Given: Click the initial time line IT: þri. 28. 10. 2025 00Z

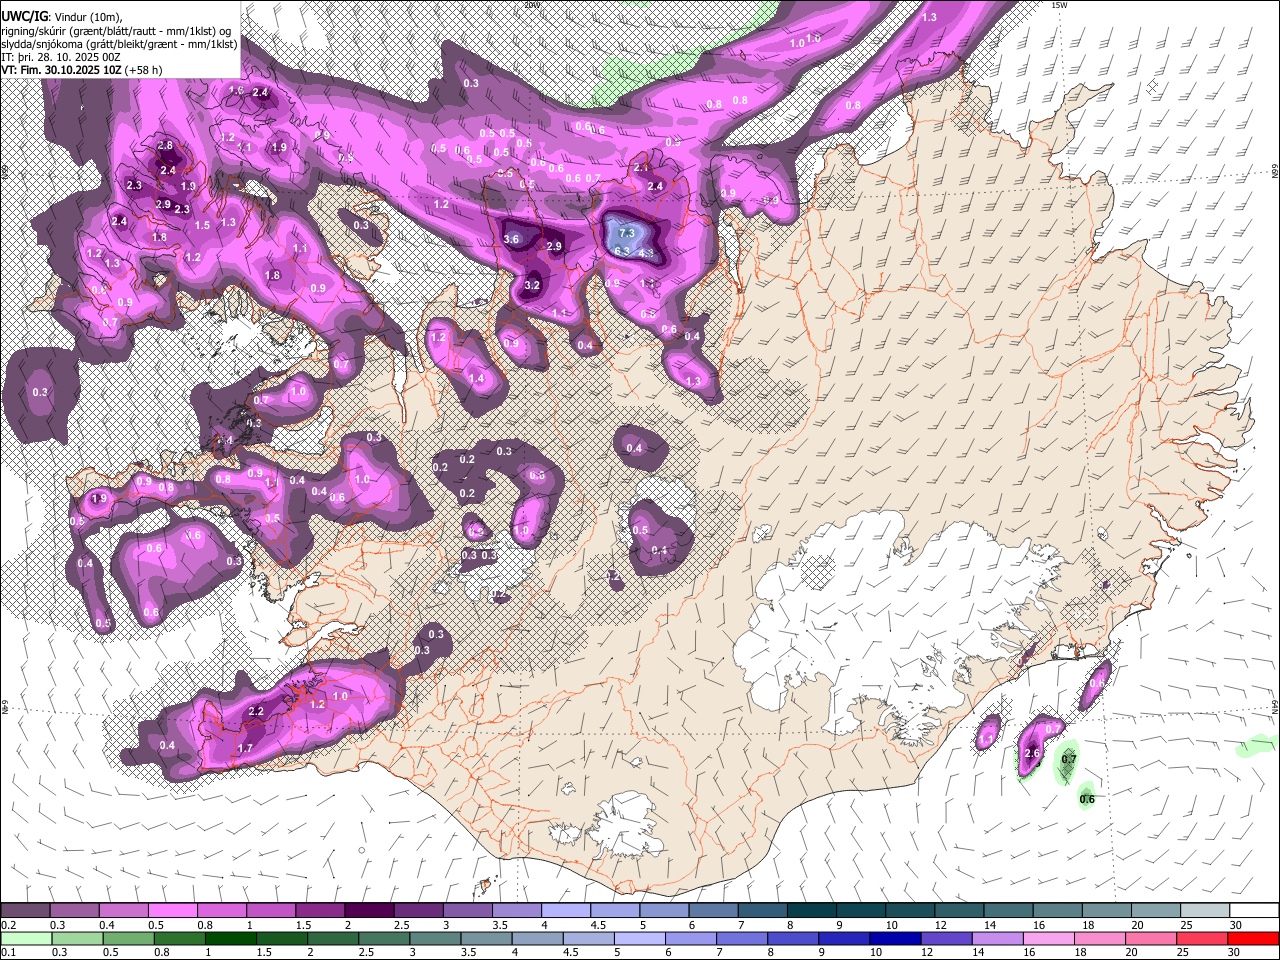Looking at the screenshot, I should pos(61,57).
